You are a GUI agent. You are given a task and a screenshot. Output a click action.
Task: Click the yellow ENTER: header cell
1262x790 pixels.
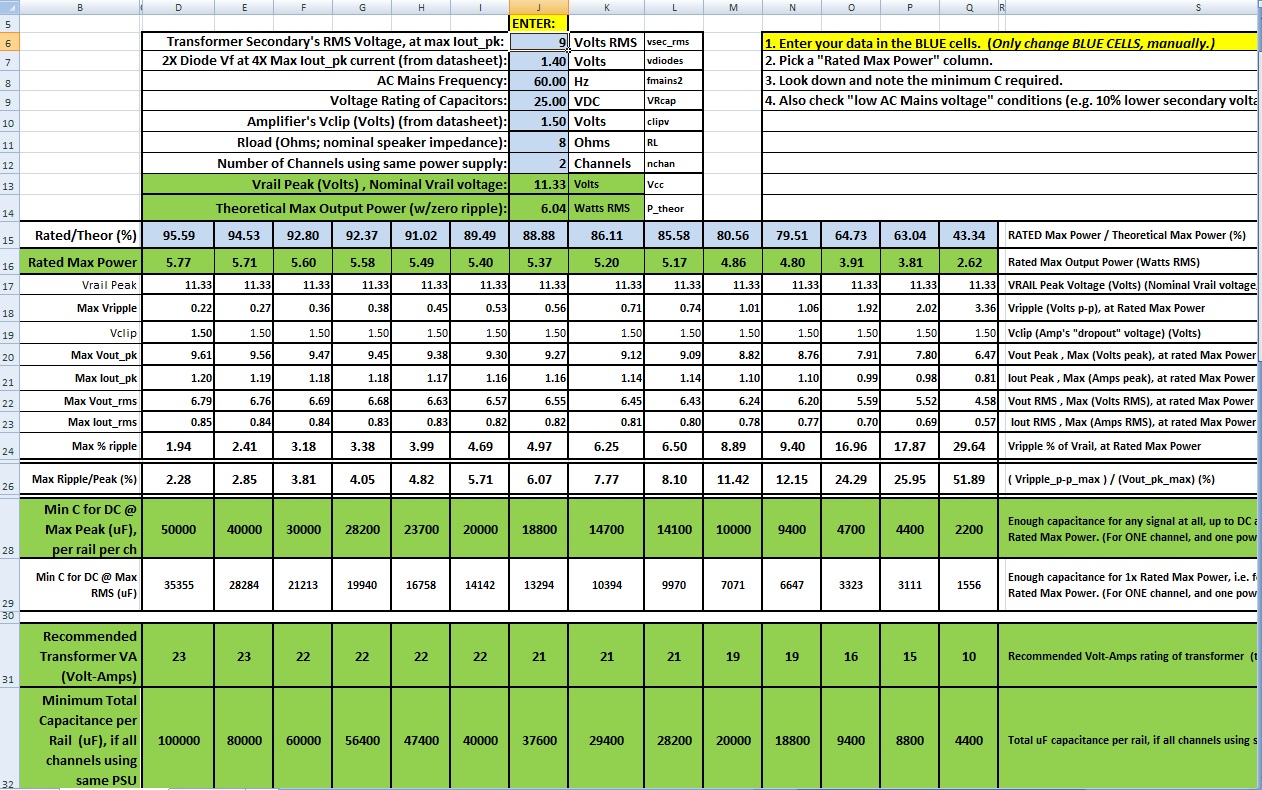[x=539, y=22]
